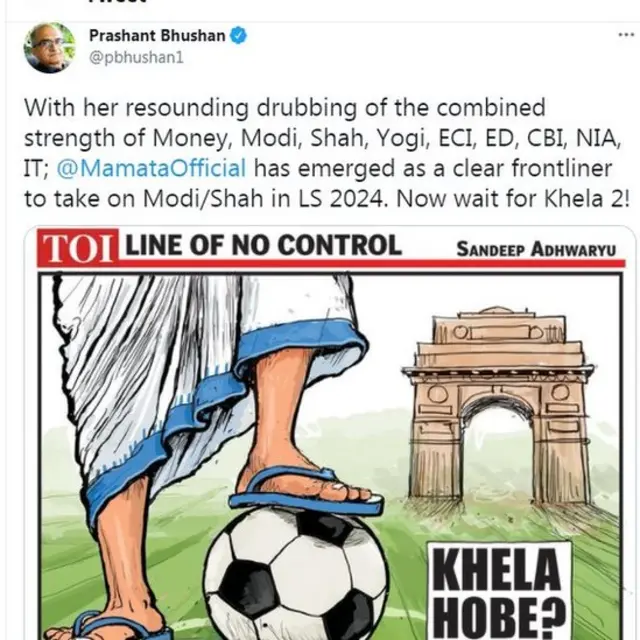
Task: Click the LINE OF NO CONTROL heading
Action: (263, 245)
